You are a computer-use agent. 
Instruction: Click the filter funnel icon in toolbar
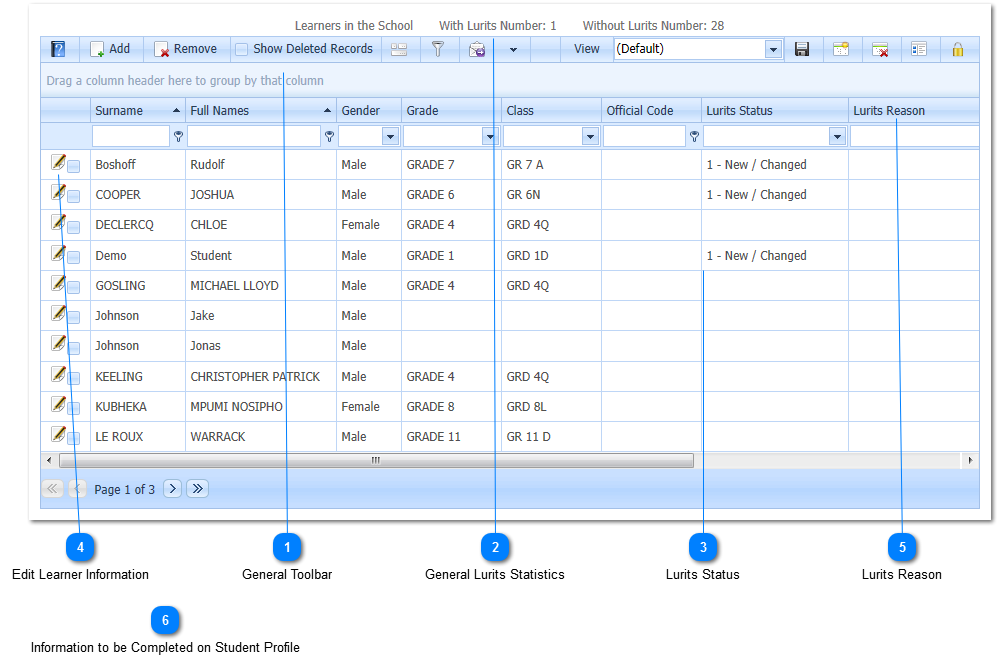click(x=437, y=49)
